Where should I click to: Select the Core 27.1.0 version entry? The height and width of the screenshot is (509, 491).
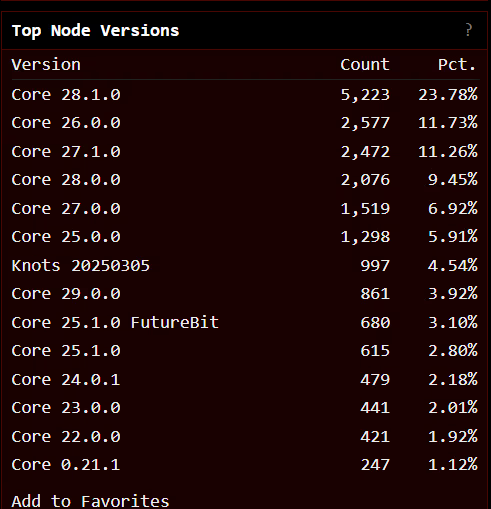(x=245, y=152)
